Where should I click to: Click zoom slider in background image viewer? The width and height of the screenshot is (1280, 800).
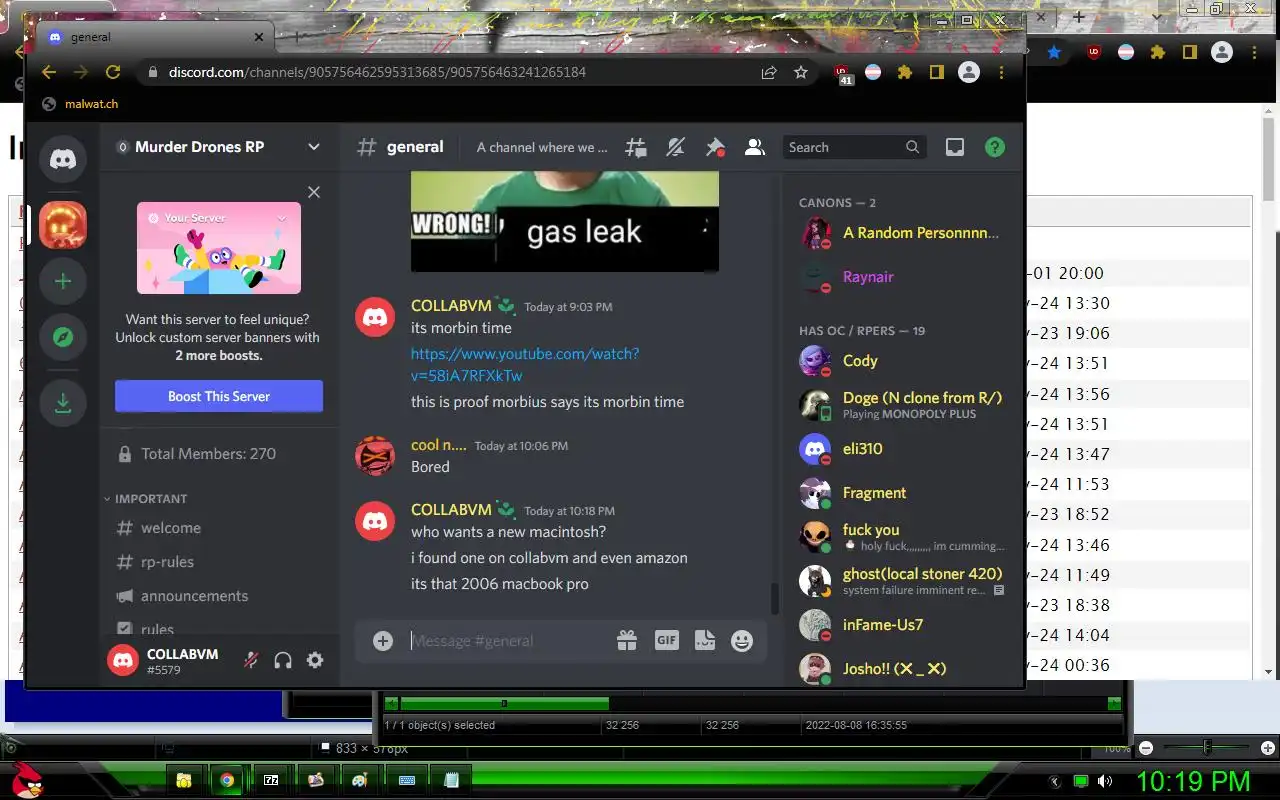(1207, 748)
